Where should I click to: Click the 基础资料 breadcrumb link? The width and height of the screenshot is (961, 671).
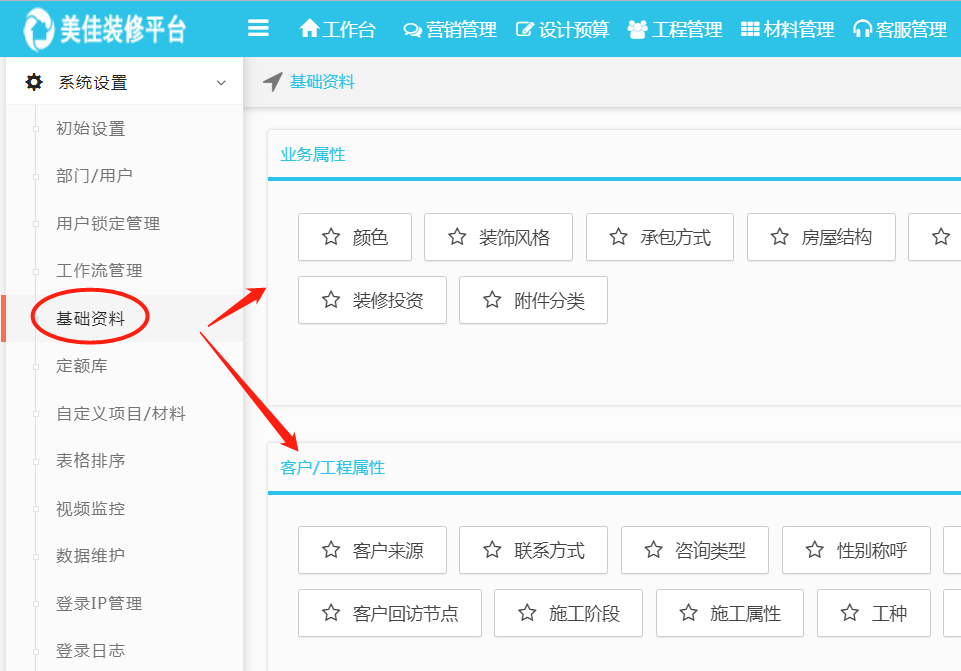[322, 82]
